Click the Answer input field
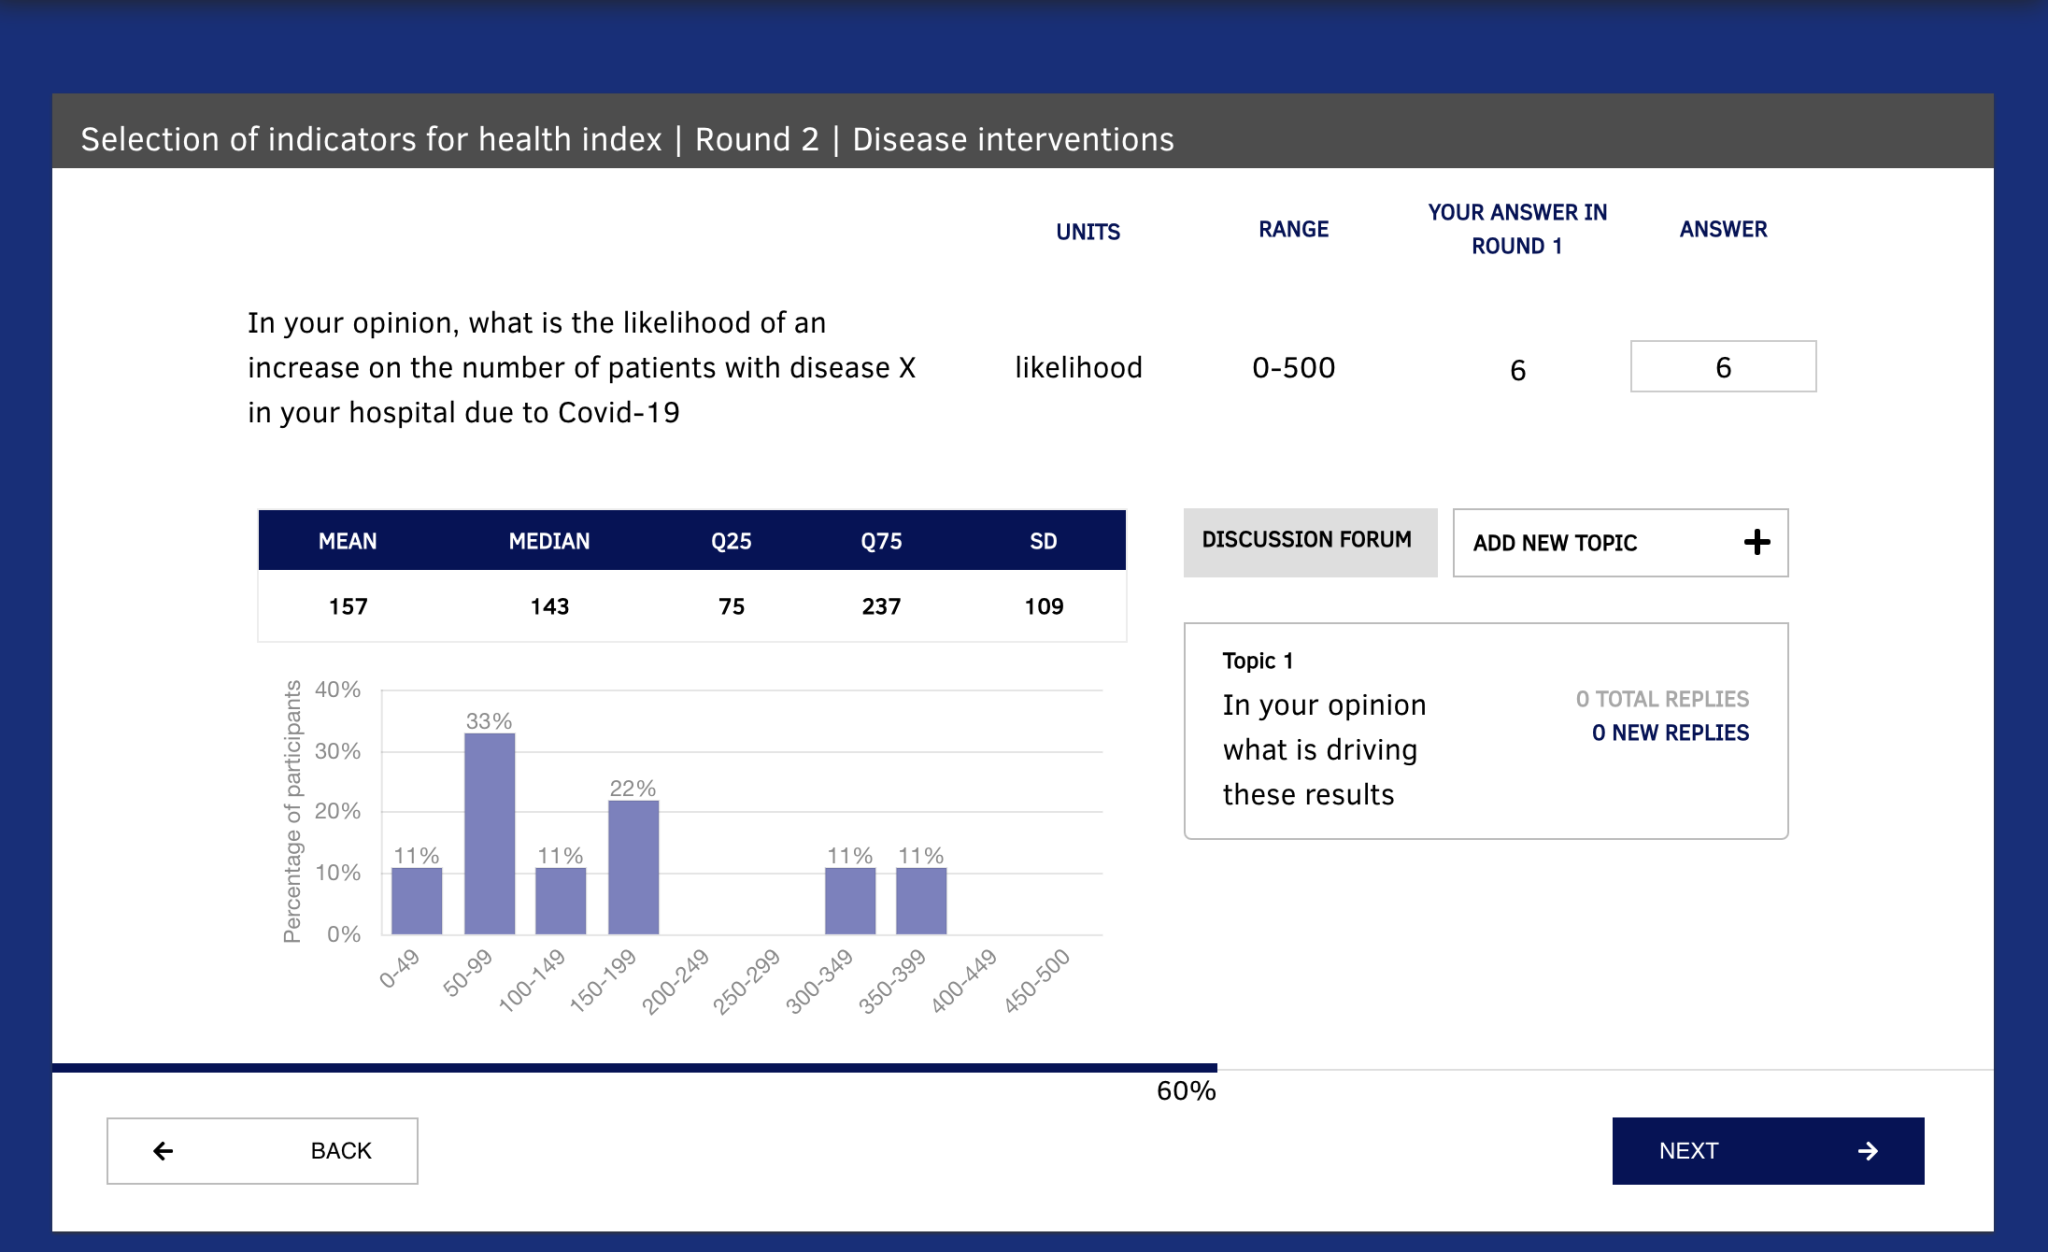The image size is (2048, 1252). click(x=1722, y=367)
